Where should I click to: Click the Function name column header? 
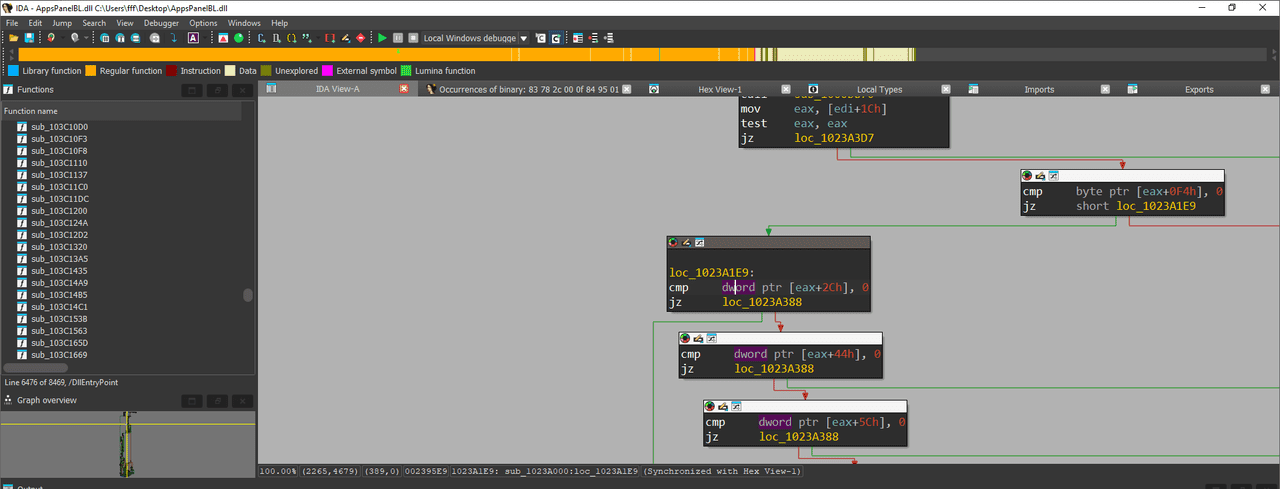tap(120, 111)
